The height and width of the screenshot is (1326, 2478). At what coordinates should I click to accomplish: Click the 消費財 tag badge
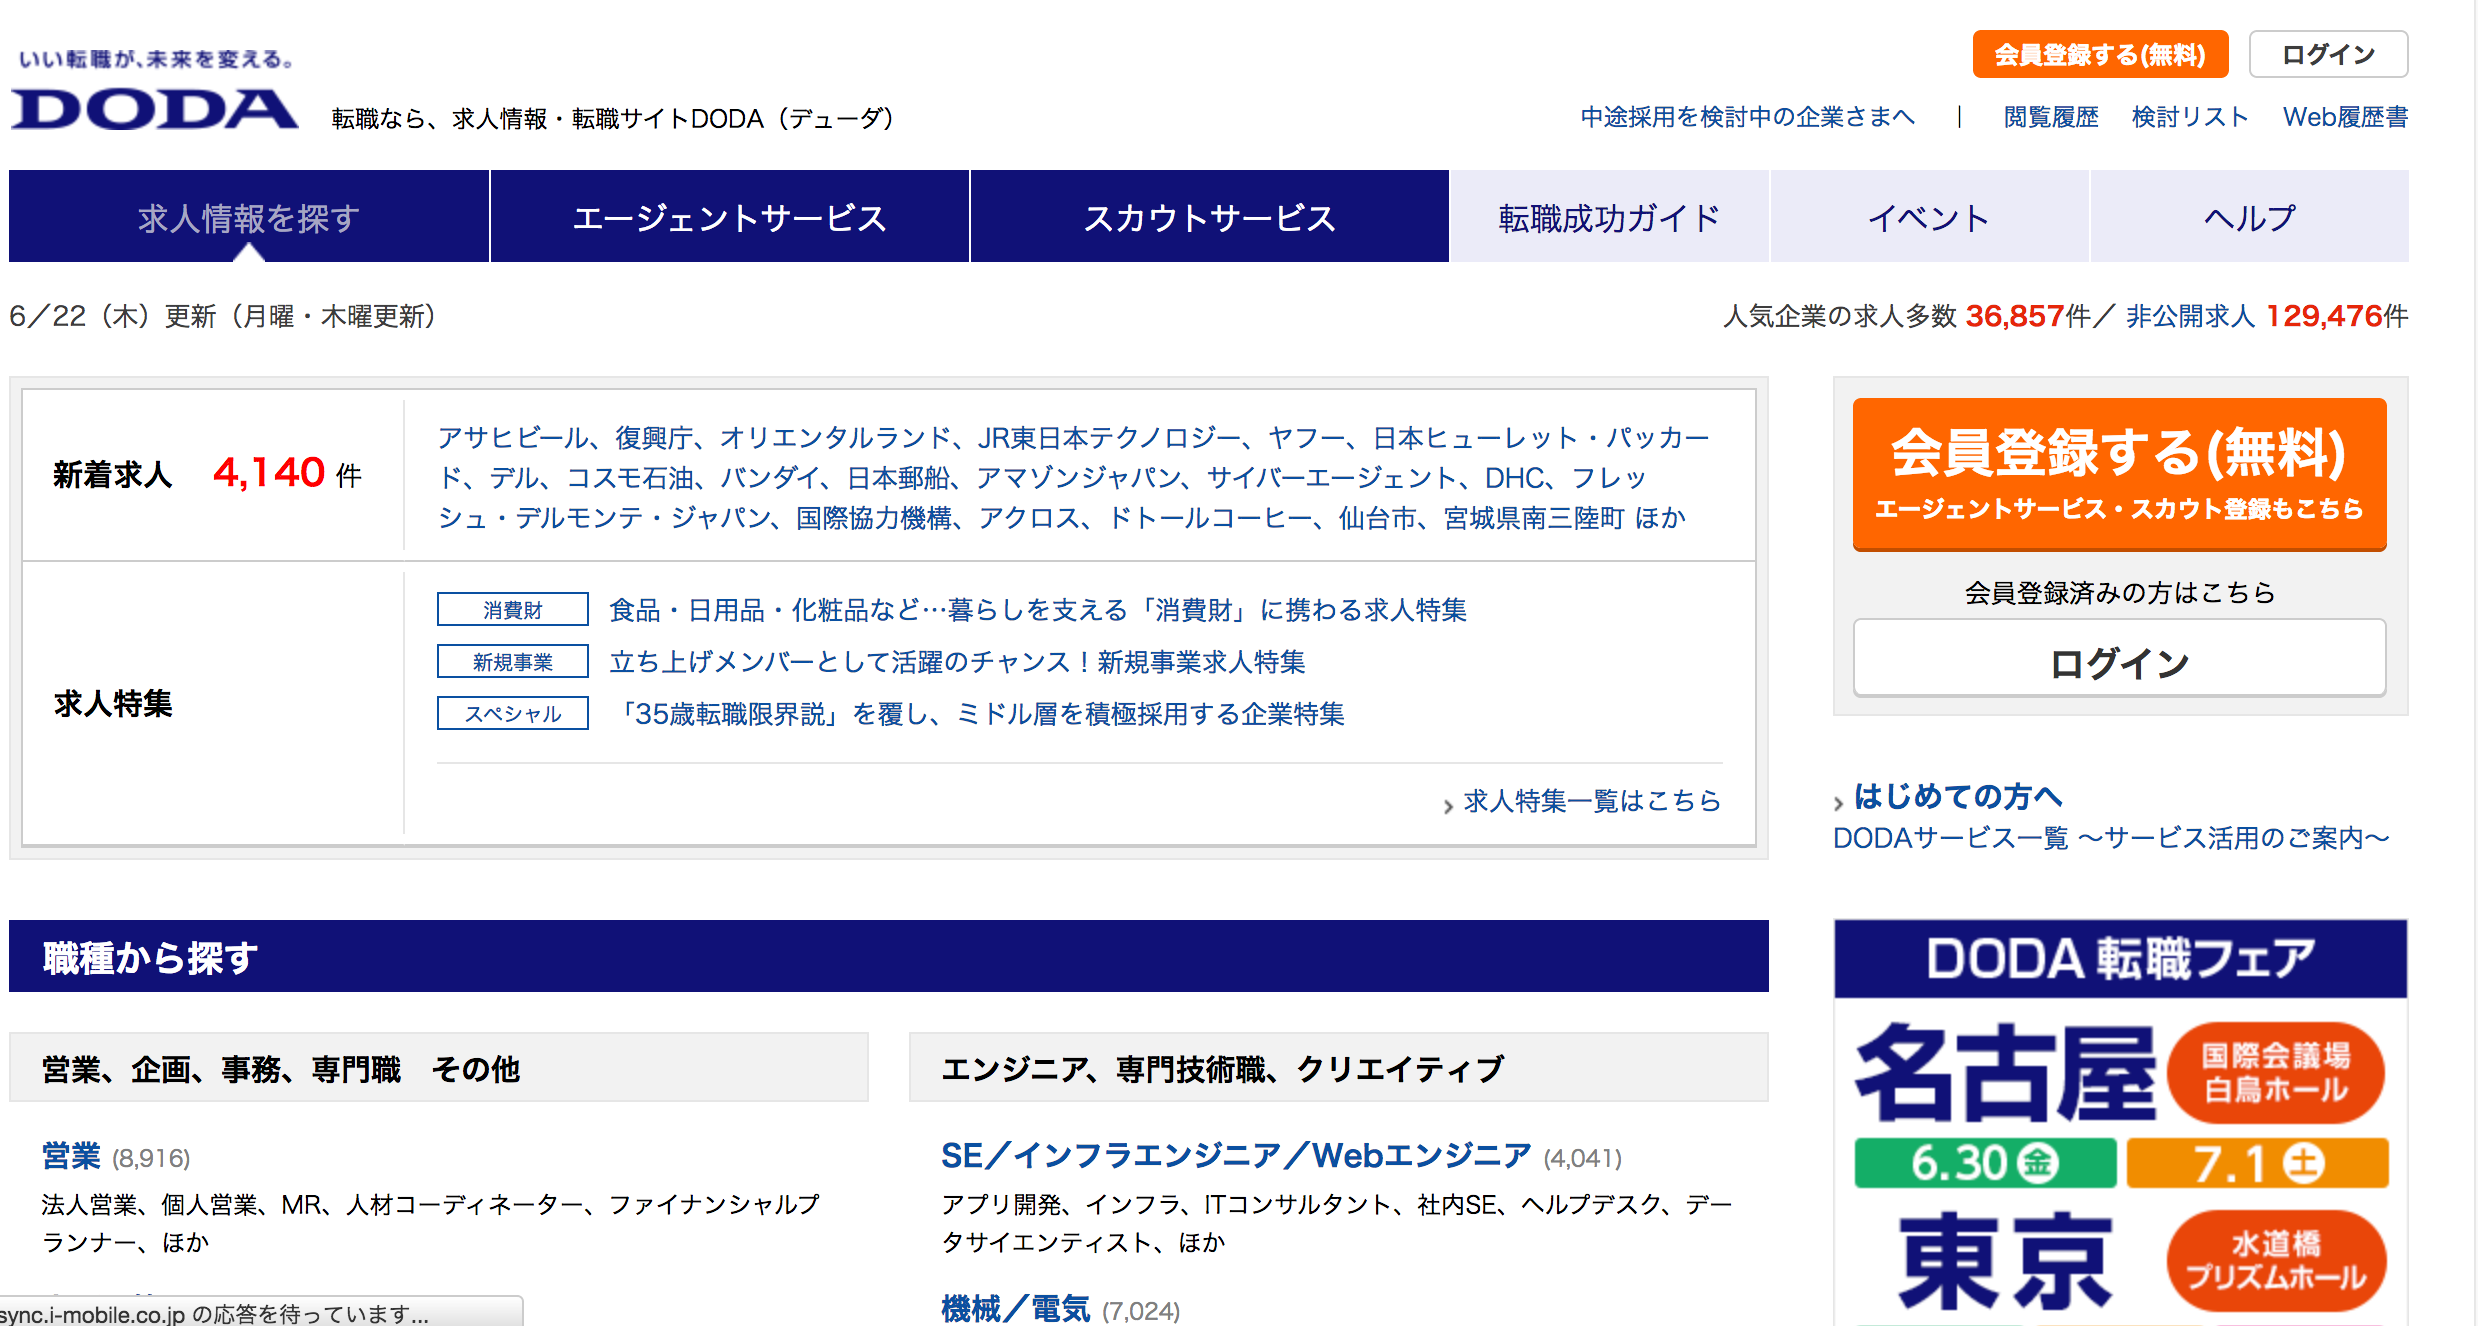click(512, 610)
